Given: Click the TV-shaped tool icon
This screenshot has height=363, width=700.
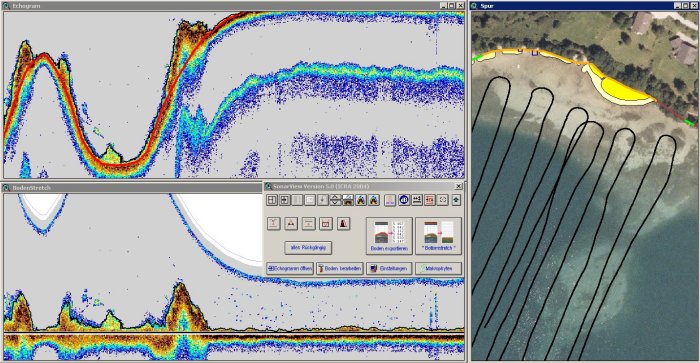Looking at the screenshot, I should 326,224.
